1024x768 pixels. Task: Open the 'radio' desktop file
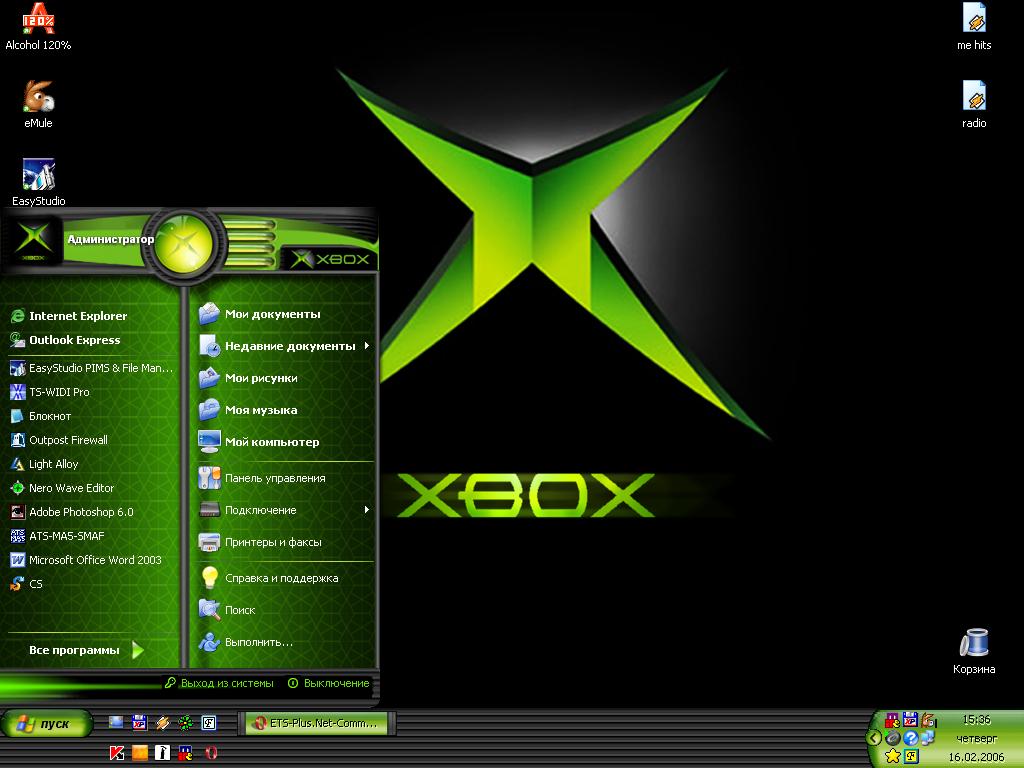[x=974, y=97]
